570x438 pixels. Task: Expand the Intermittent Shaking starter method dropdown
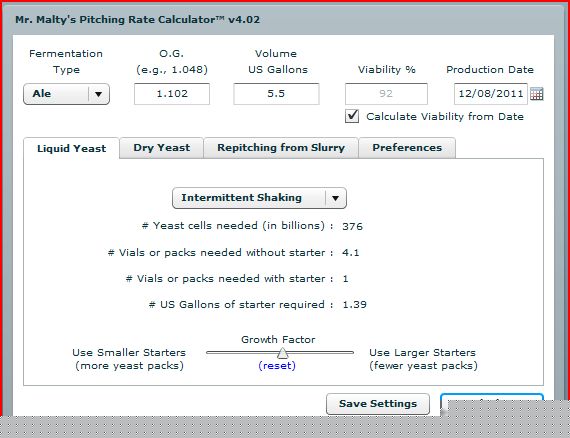(x=259, y=198)
